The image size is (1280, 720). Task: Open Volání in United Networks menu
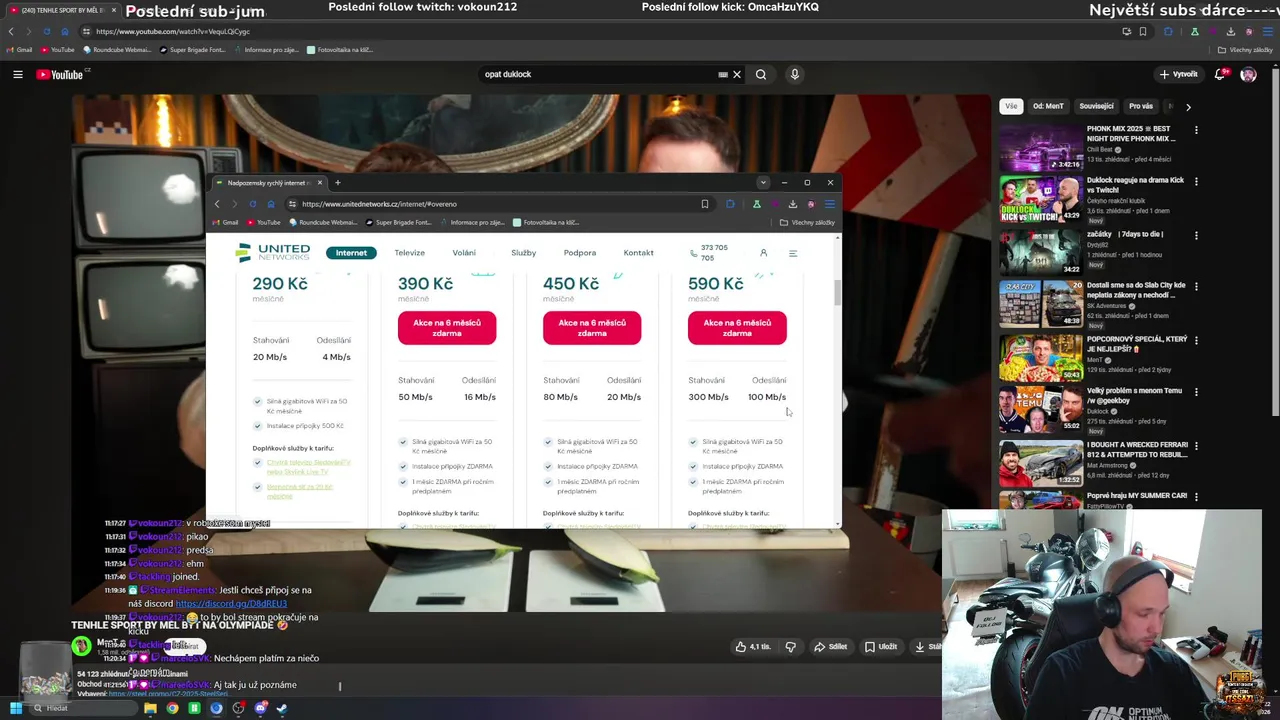pyautogui.click(x=464, y=253)
